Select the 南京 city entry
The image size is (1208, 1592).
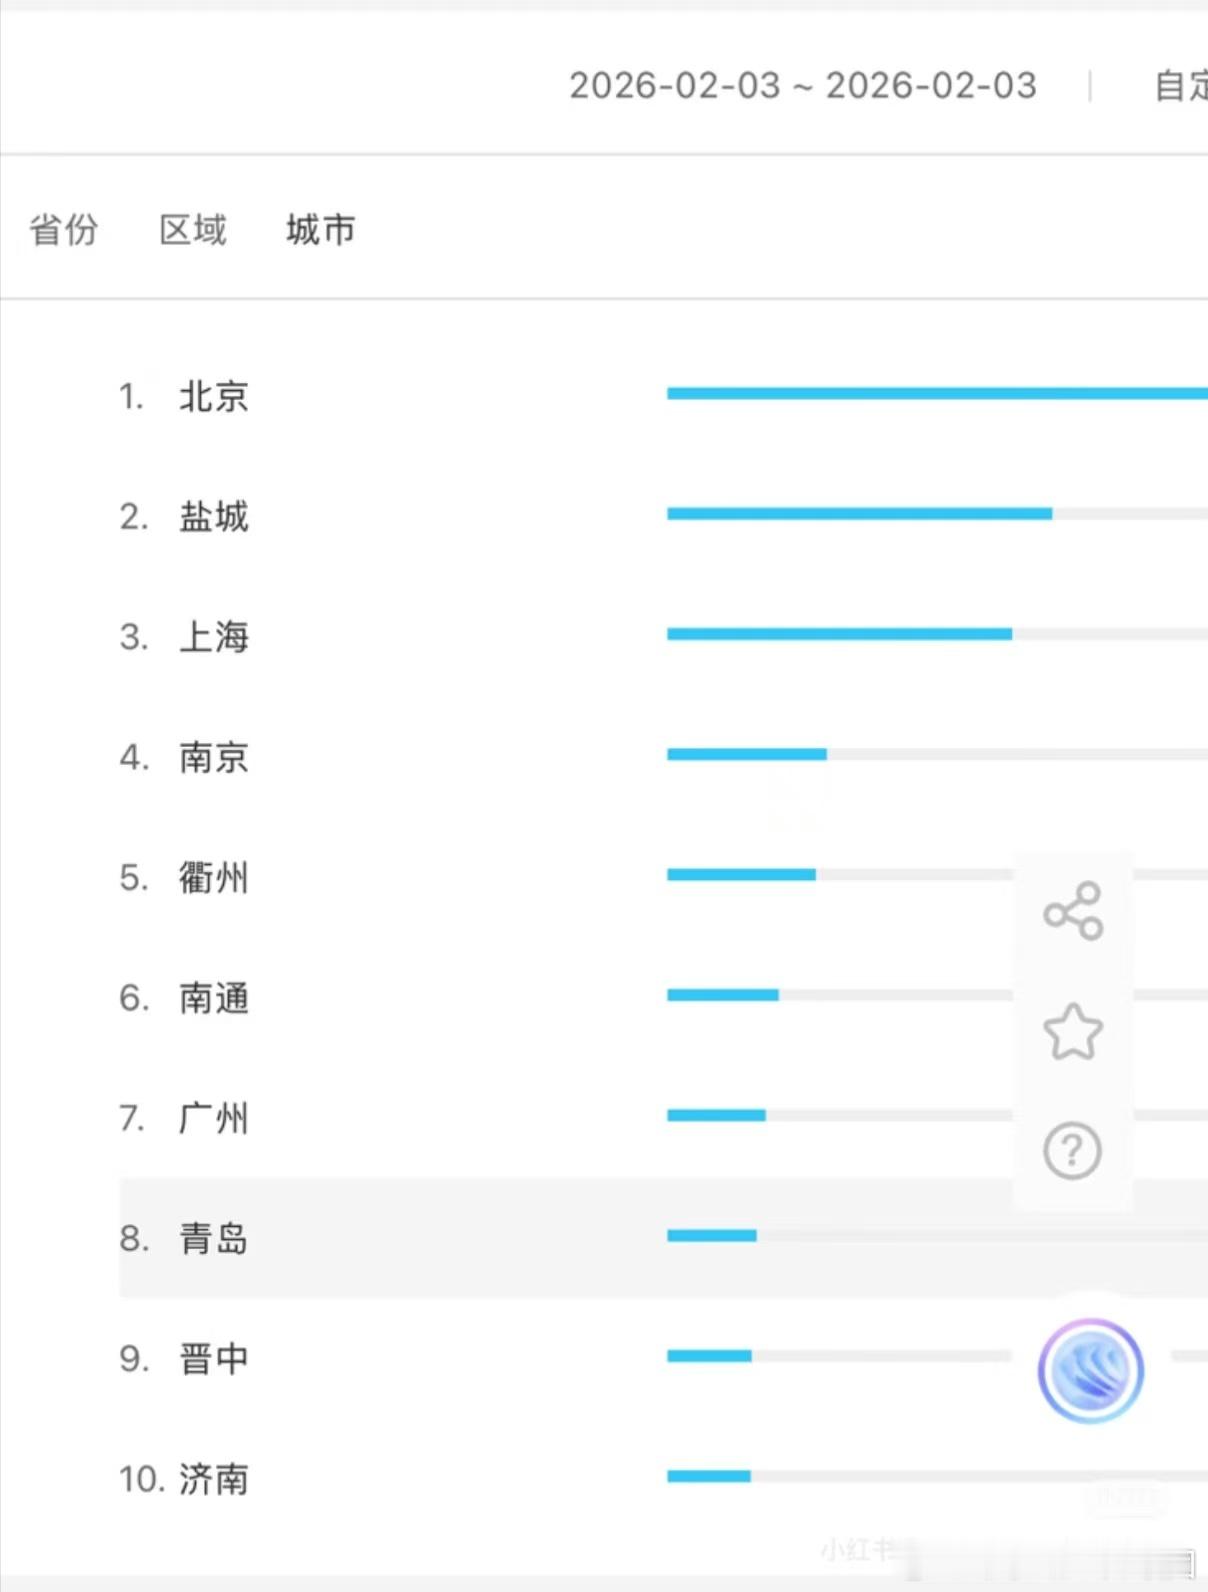coord(213,757)
